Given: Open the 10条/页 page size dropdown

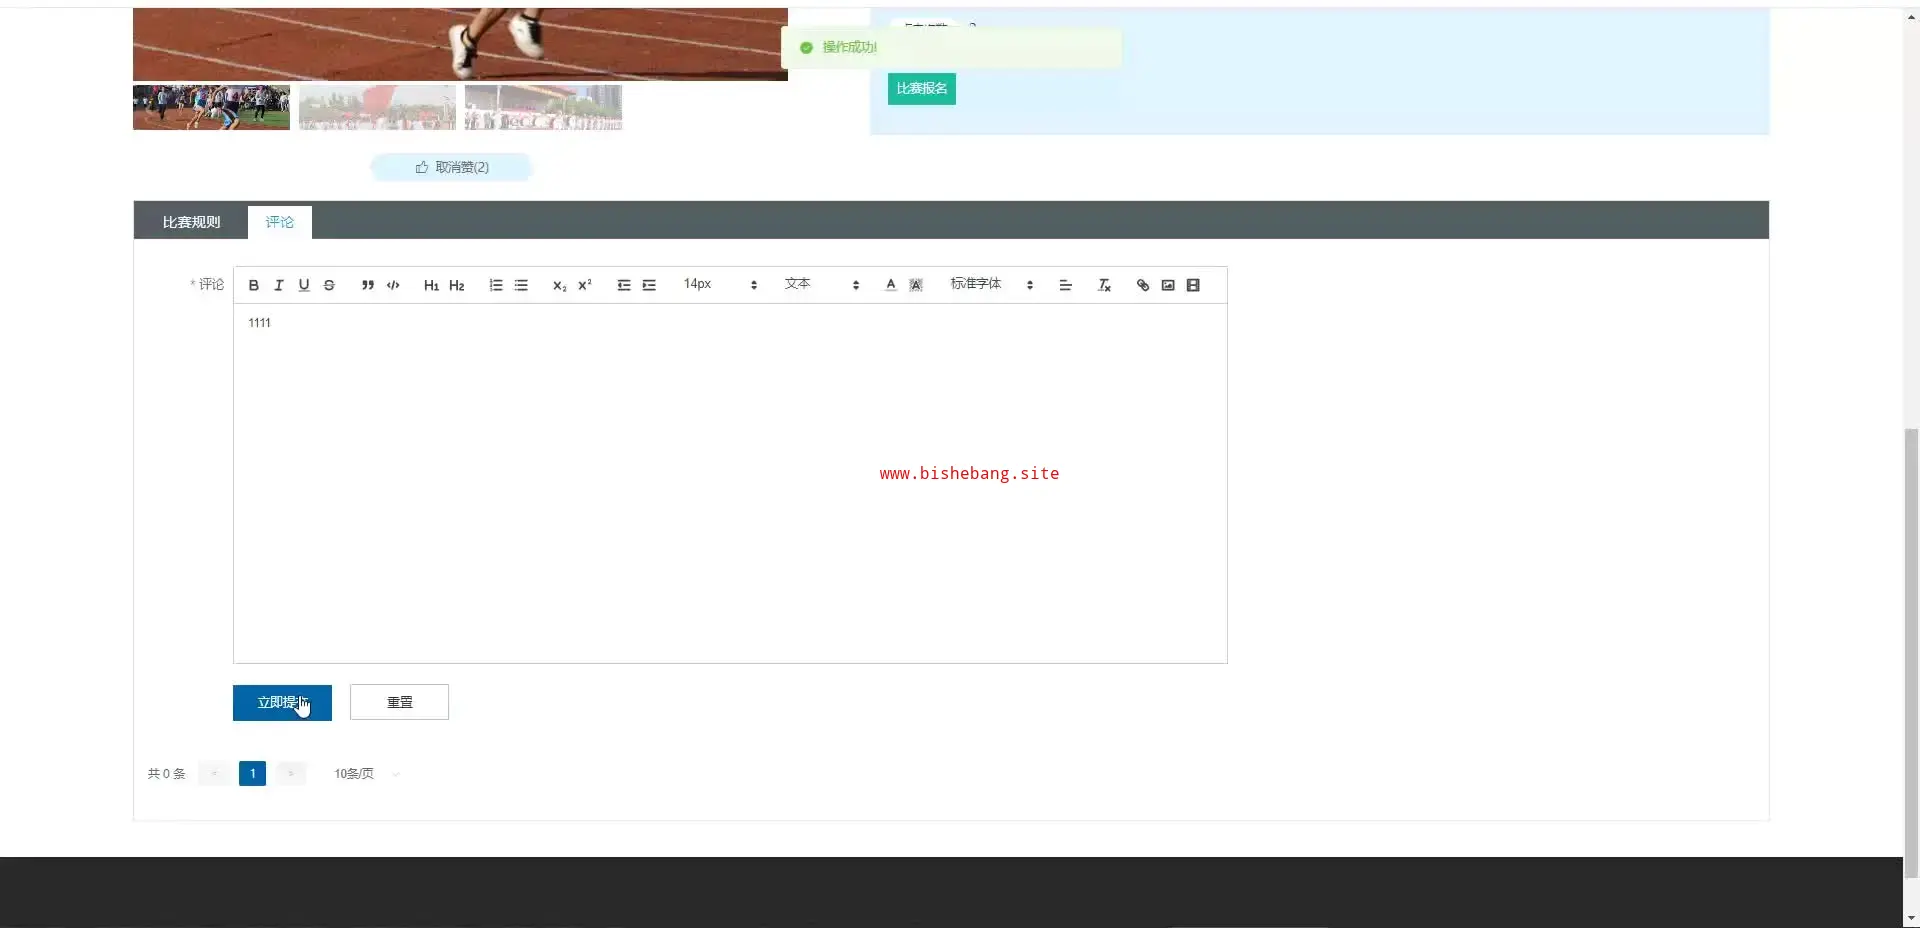Looking at the screenshot, I should click(x=366, y=774).
